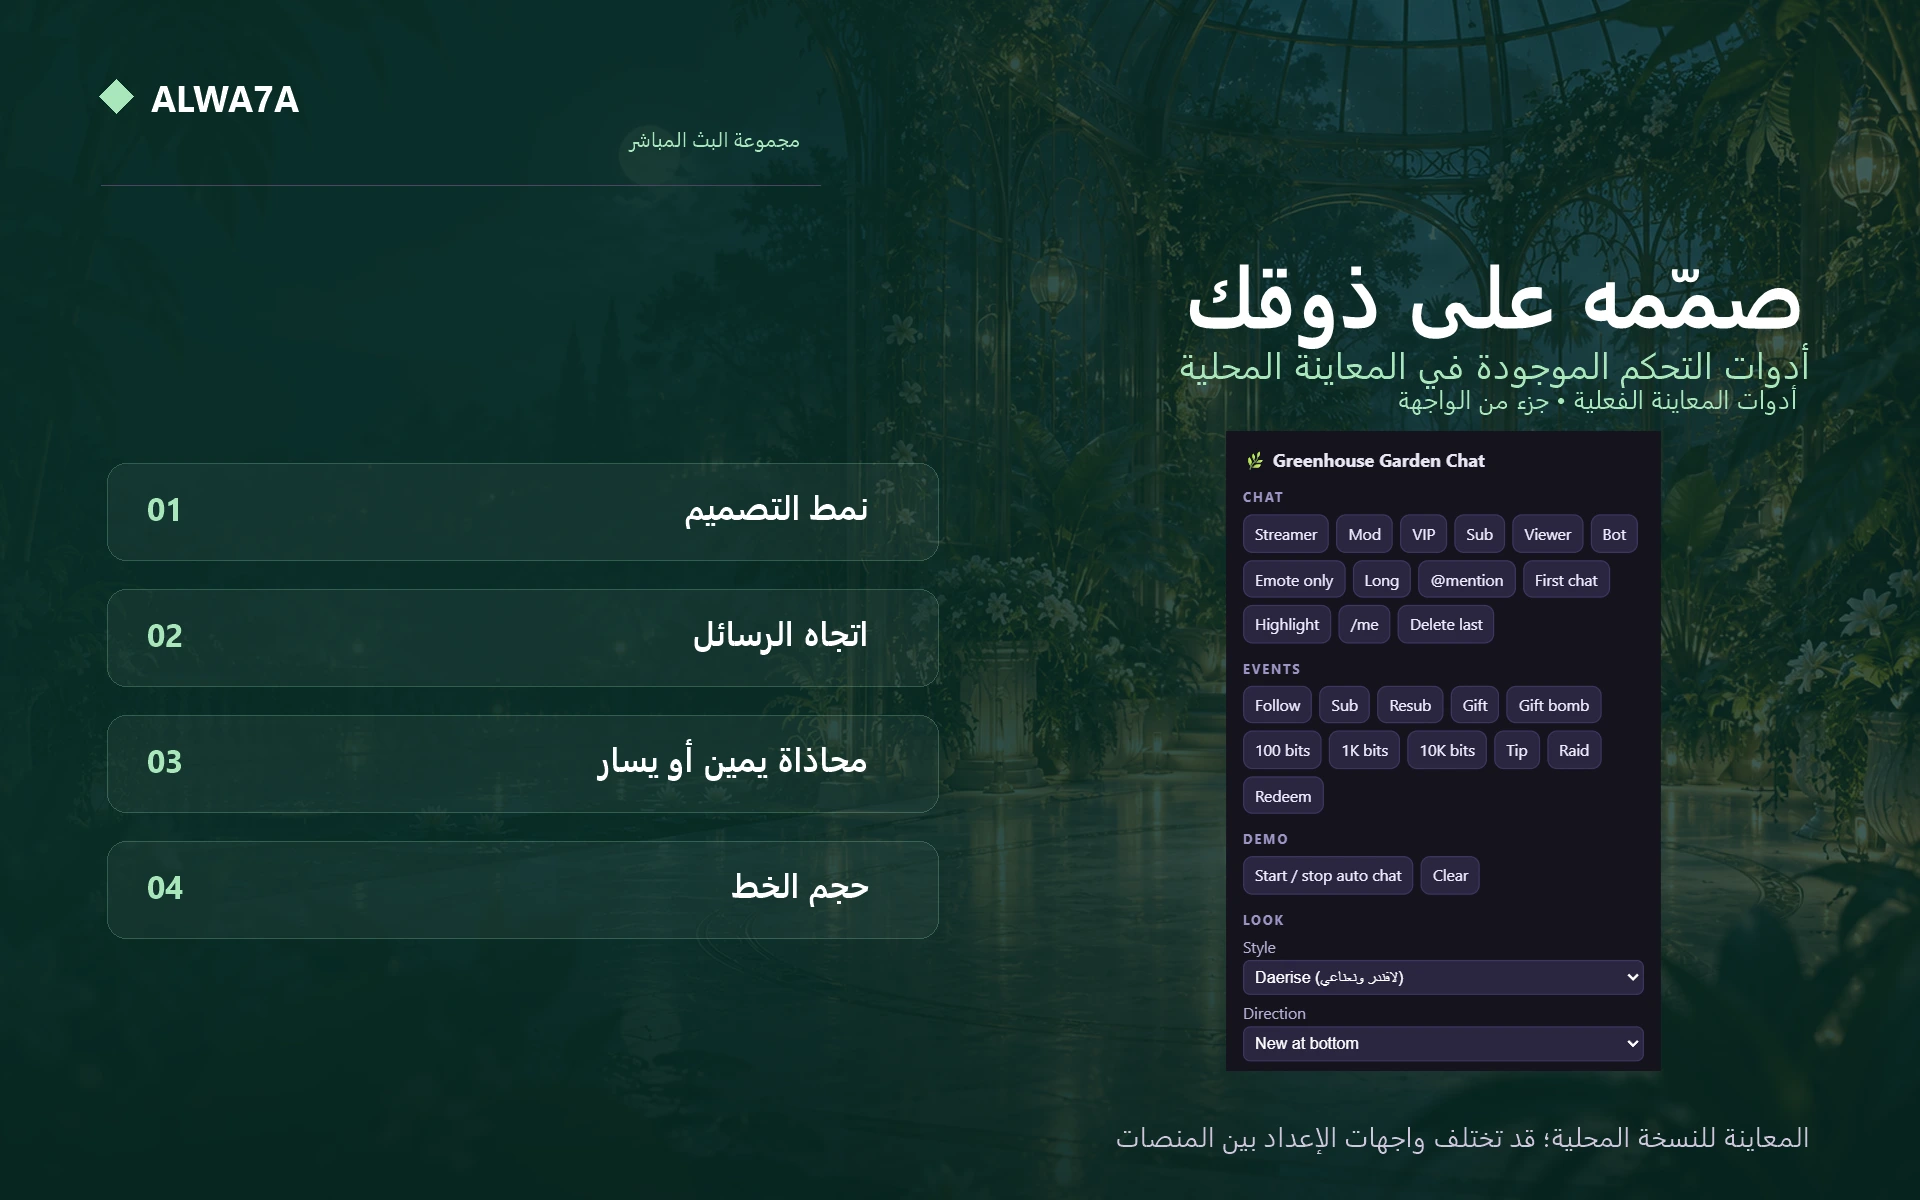Click the VIP chat button
The image size is (1920, 1200).
pyautogui.click(x=1423, y=534)
